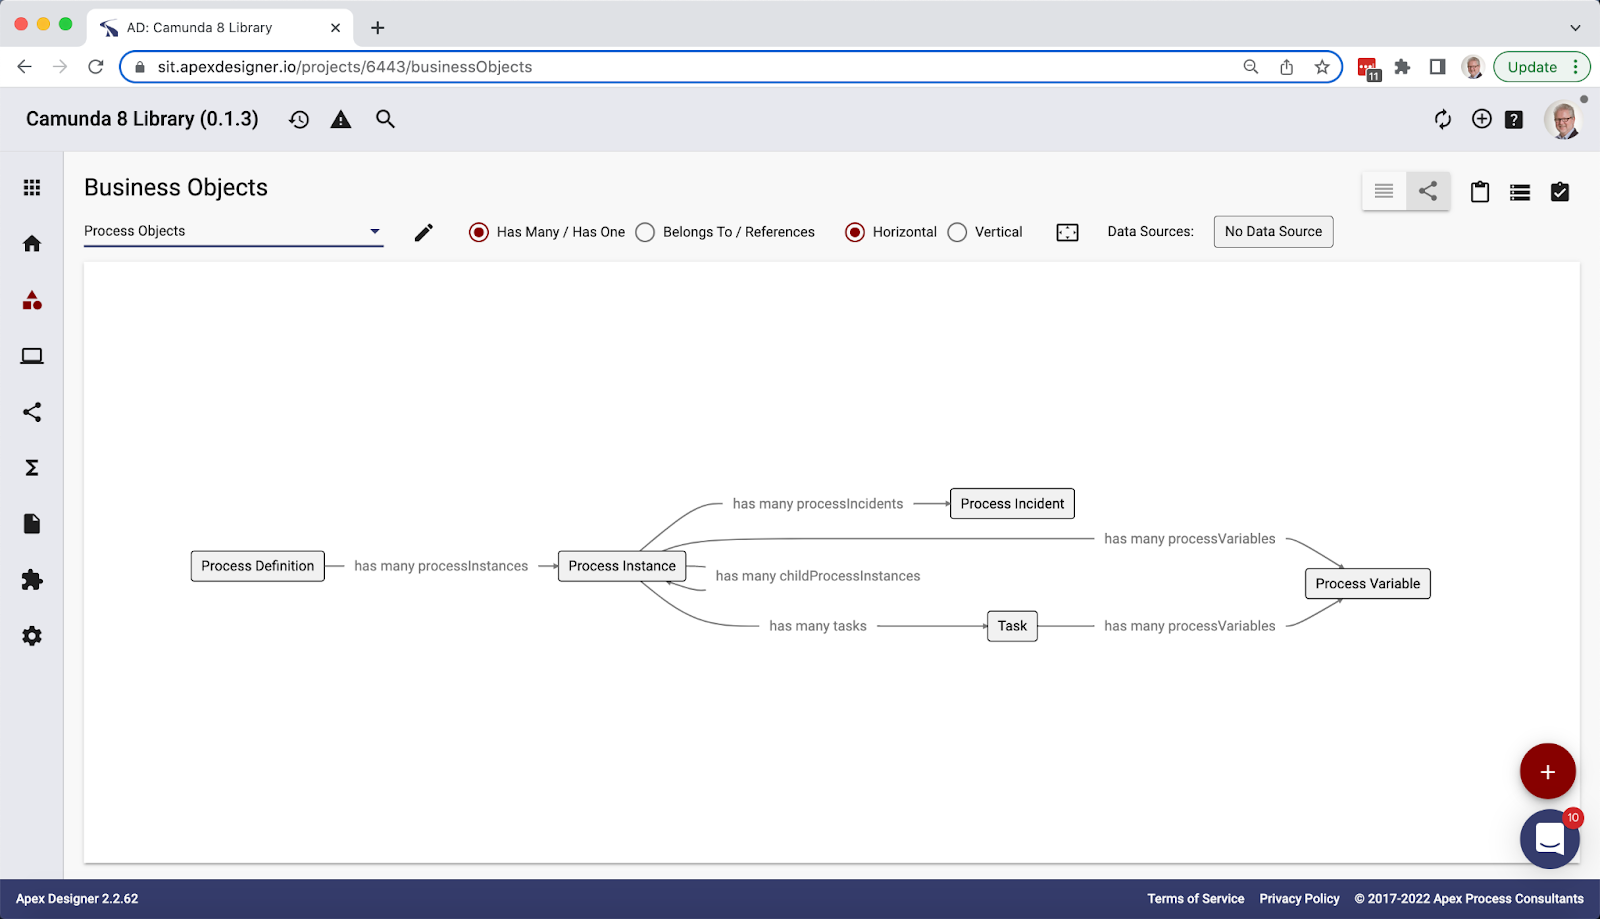Open Chrome three-dot Update menu
Viewport: 1600px width, 919px height.
point(1576,67)
